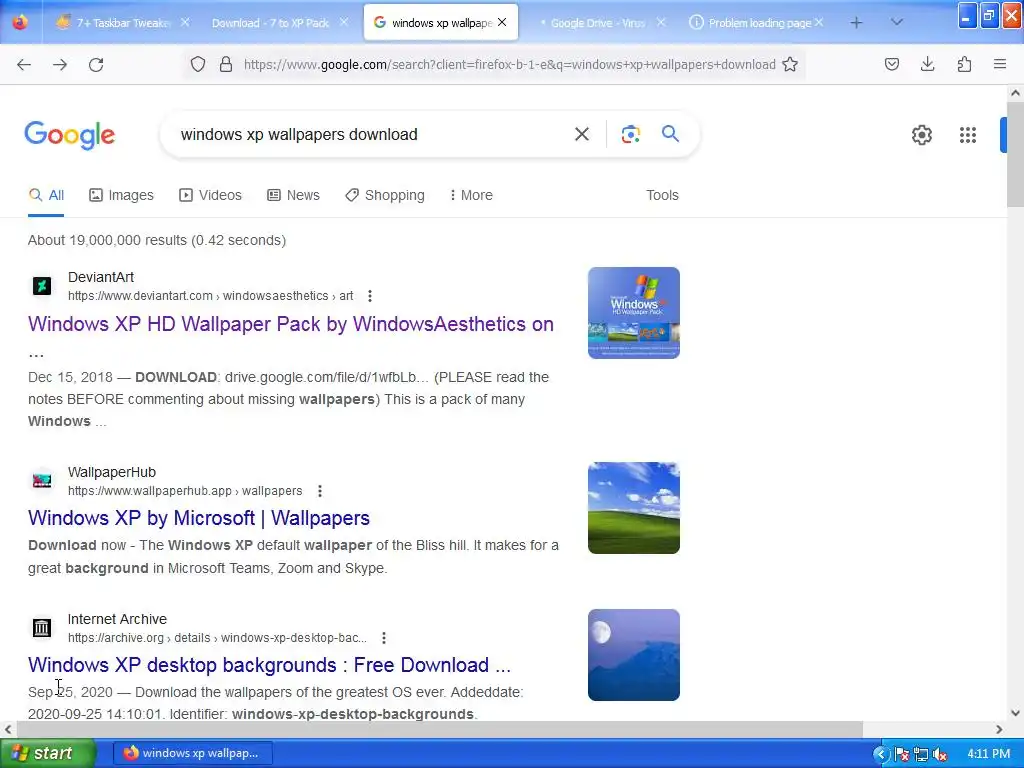Save page to Pocket
The image size is (1024, 768).
click(891, 64)
